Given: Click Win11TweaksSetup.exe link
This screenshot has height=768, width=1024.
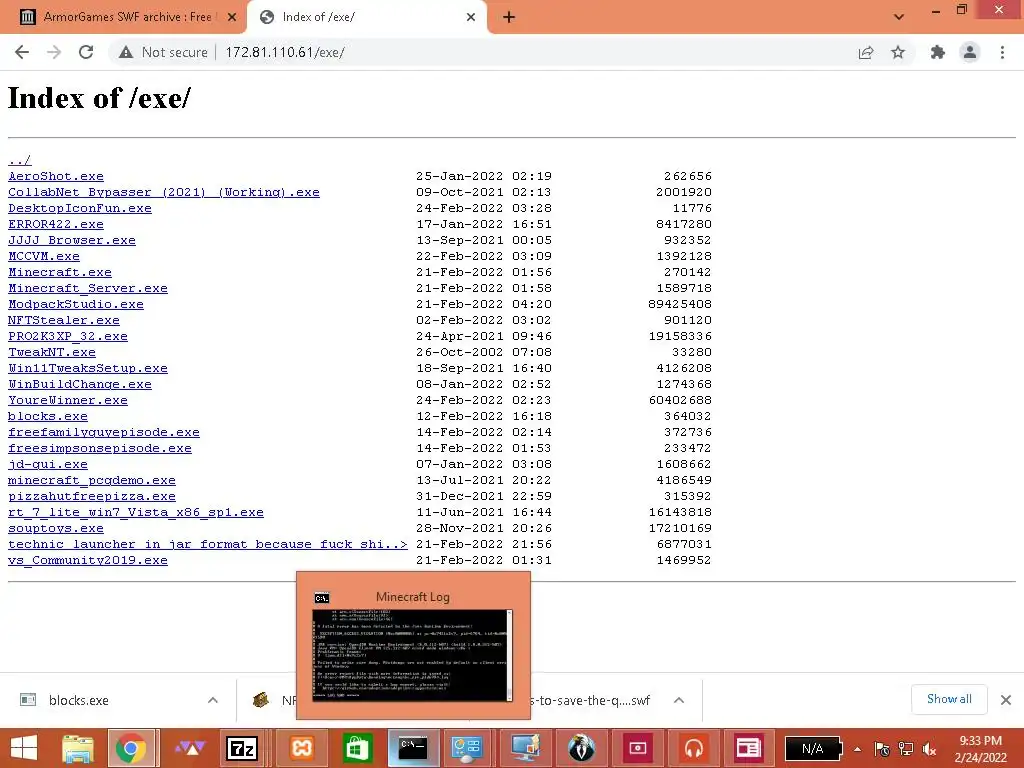Looking at the screenshot, I should [x=88, y=368].
